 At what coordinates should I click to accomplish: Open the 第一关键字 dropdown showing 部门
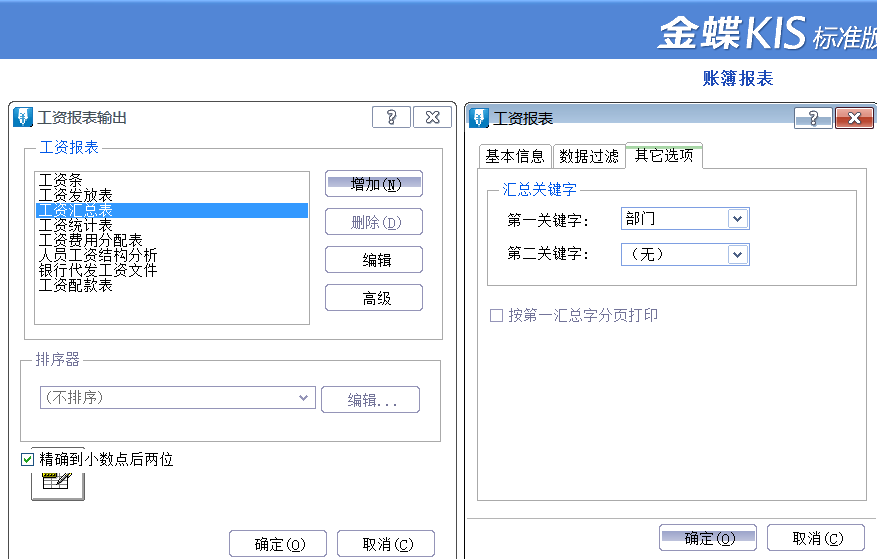[x=737, y=219]
